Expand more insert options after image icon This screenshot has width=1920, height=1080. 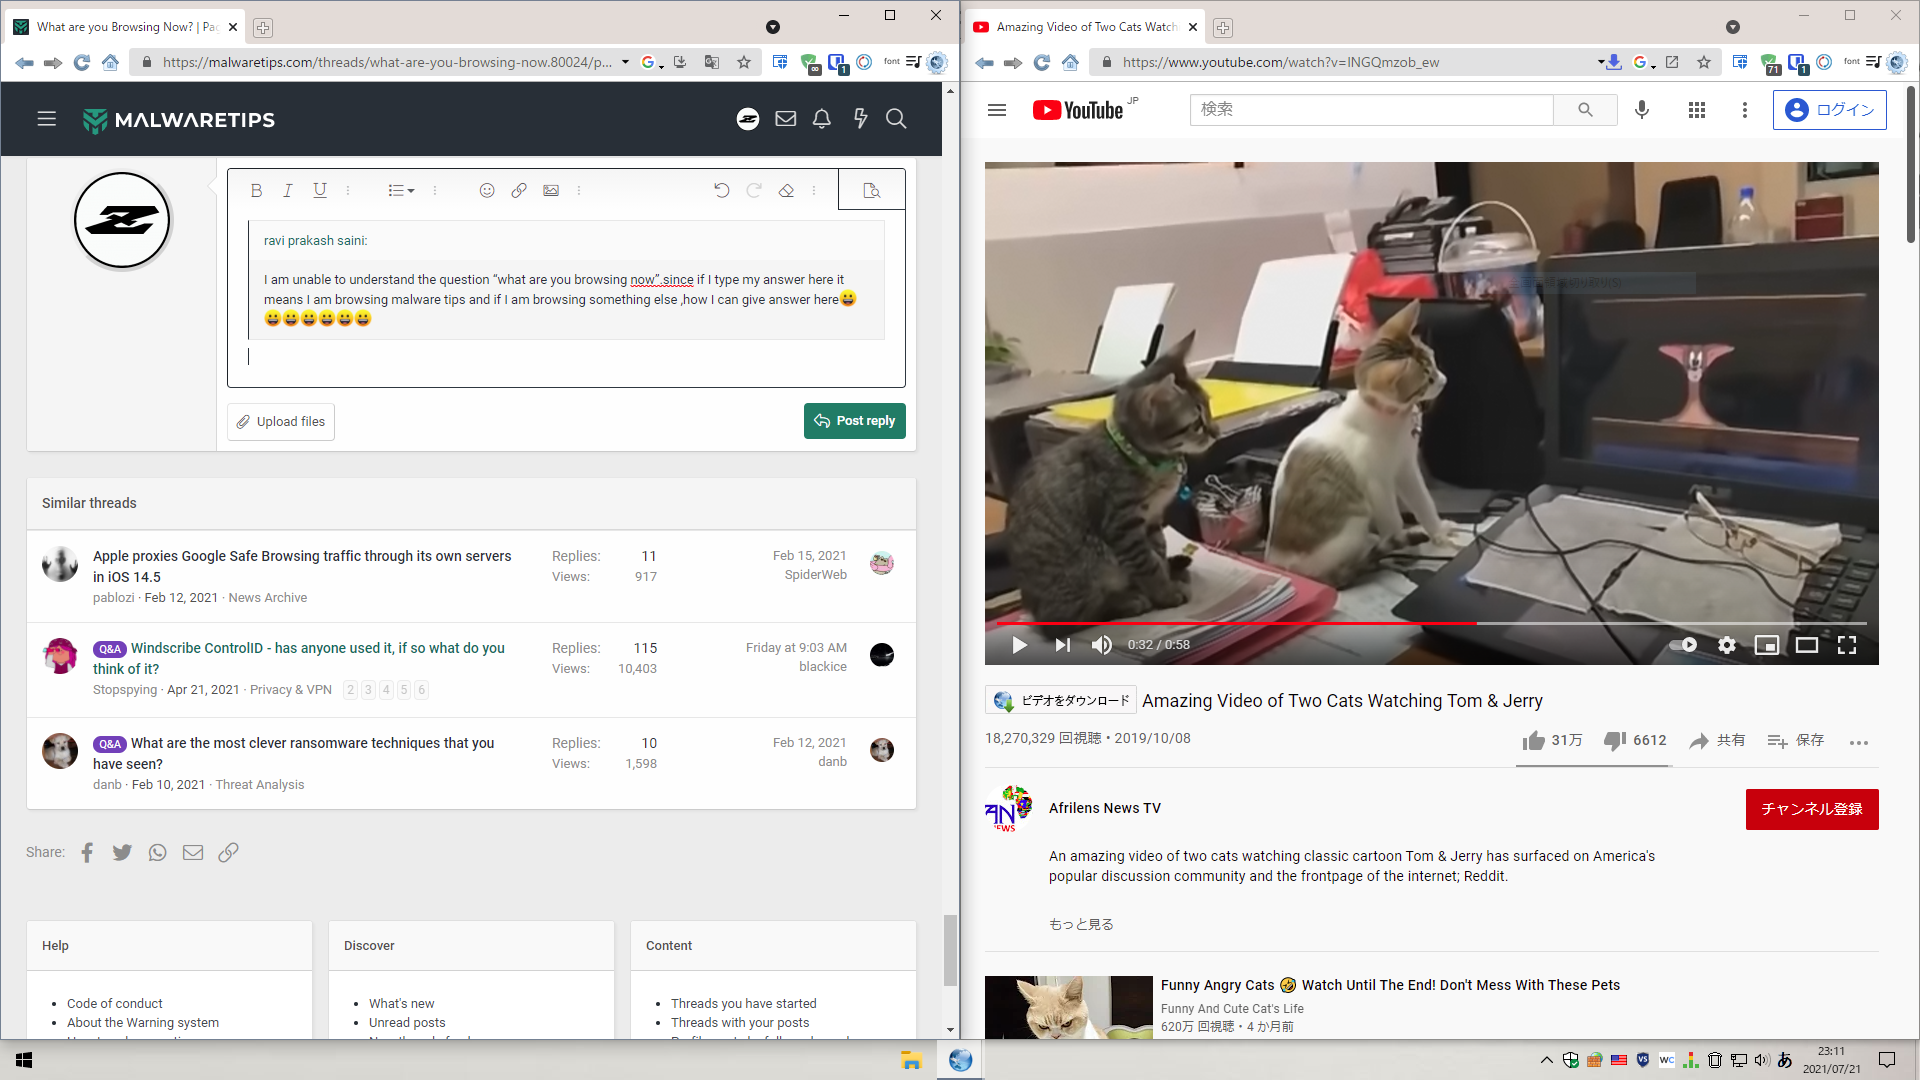point(579,190)
